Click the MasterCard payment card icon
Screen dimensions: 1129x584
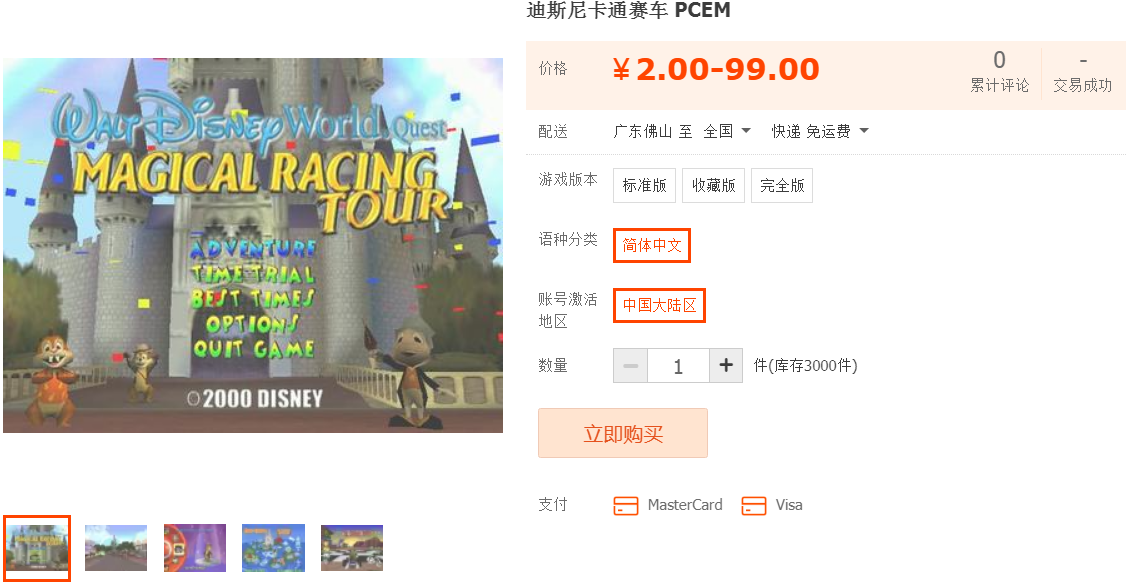[626, 506]
